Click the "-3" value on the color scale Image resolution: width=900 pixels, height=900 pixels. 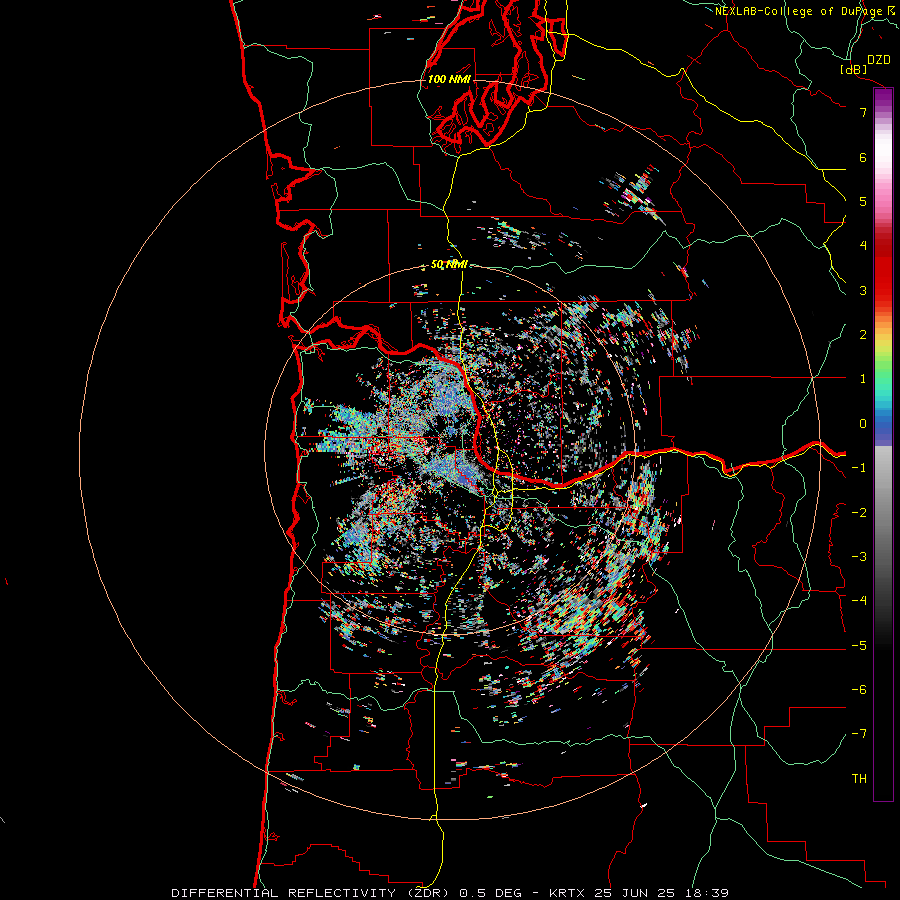(x=859, y=557)
